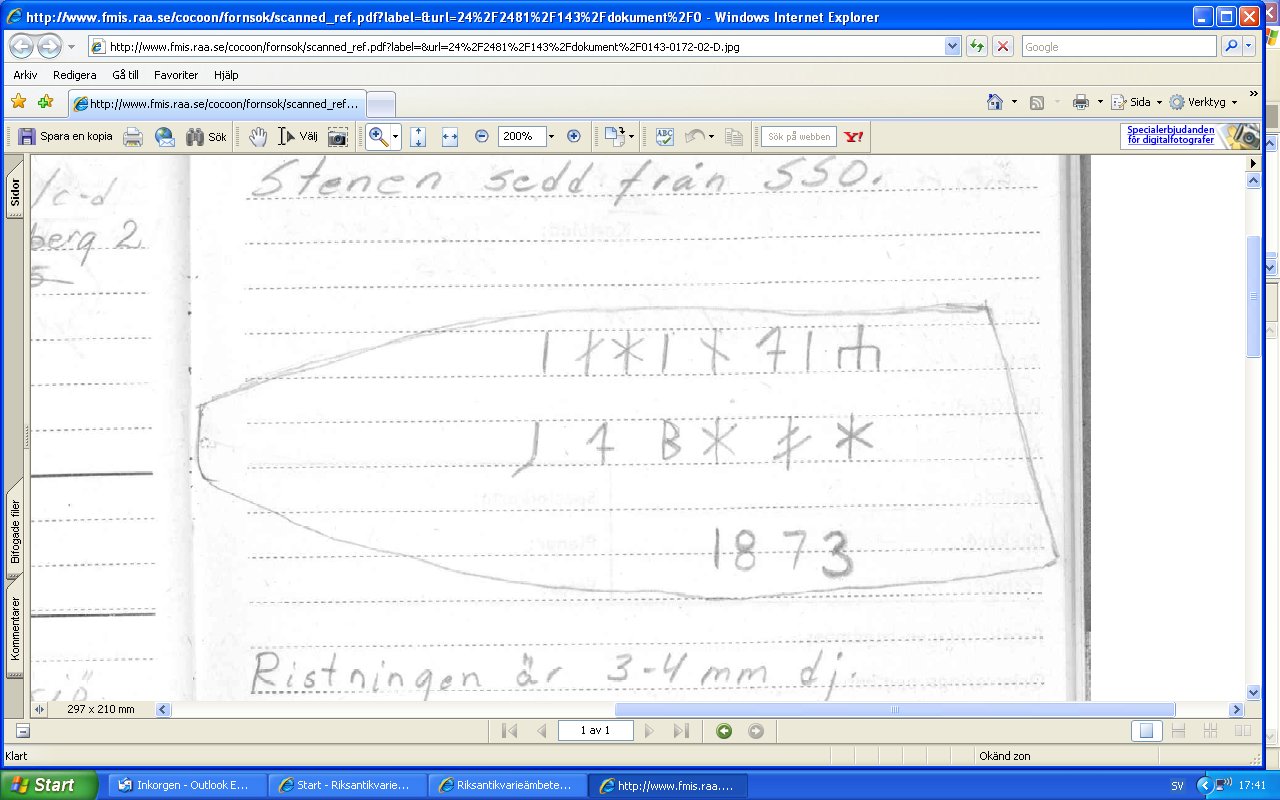Image resolution: width=1280 pixels, height=800 pixels.
Task: Click the fit width icon
Action: (450, 137)
